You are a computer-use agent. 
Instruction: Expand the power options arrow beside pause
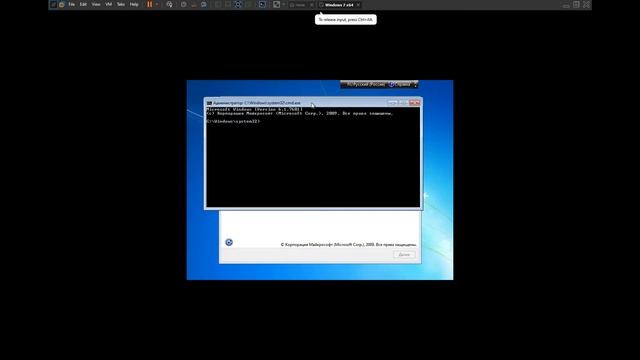(157, 4)
